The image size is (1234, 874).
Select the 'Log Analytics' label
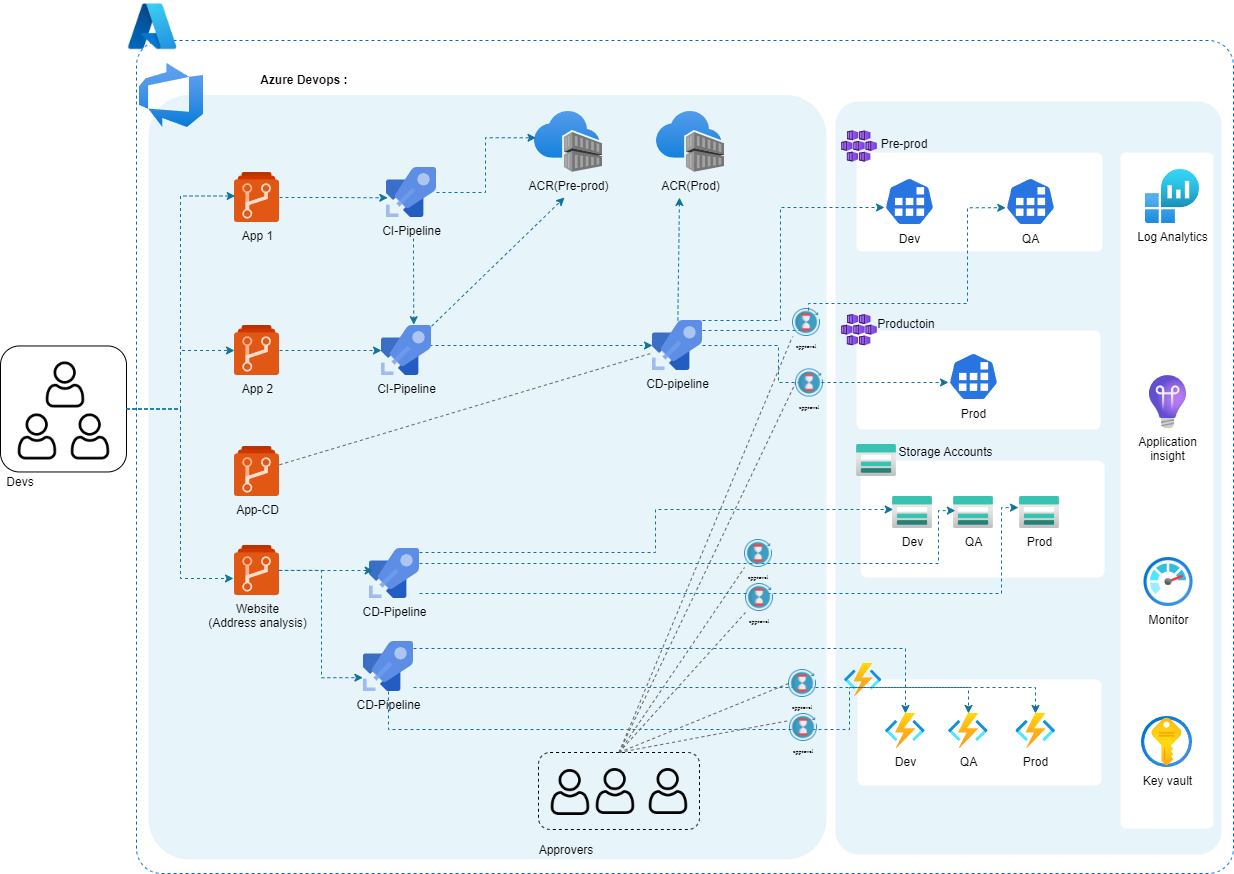1172,237
